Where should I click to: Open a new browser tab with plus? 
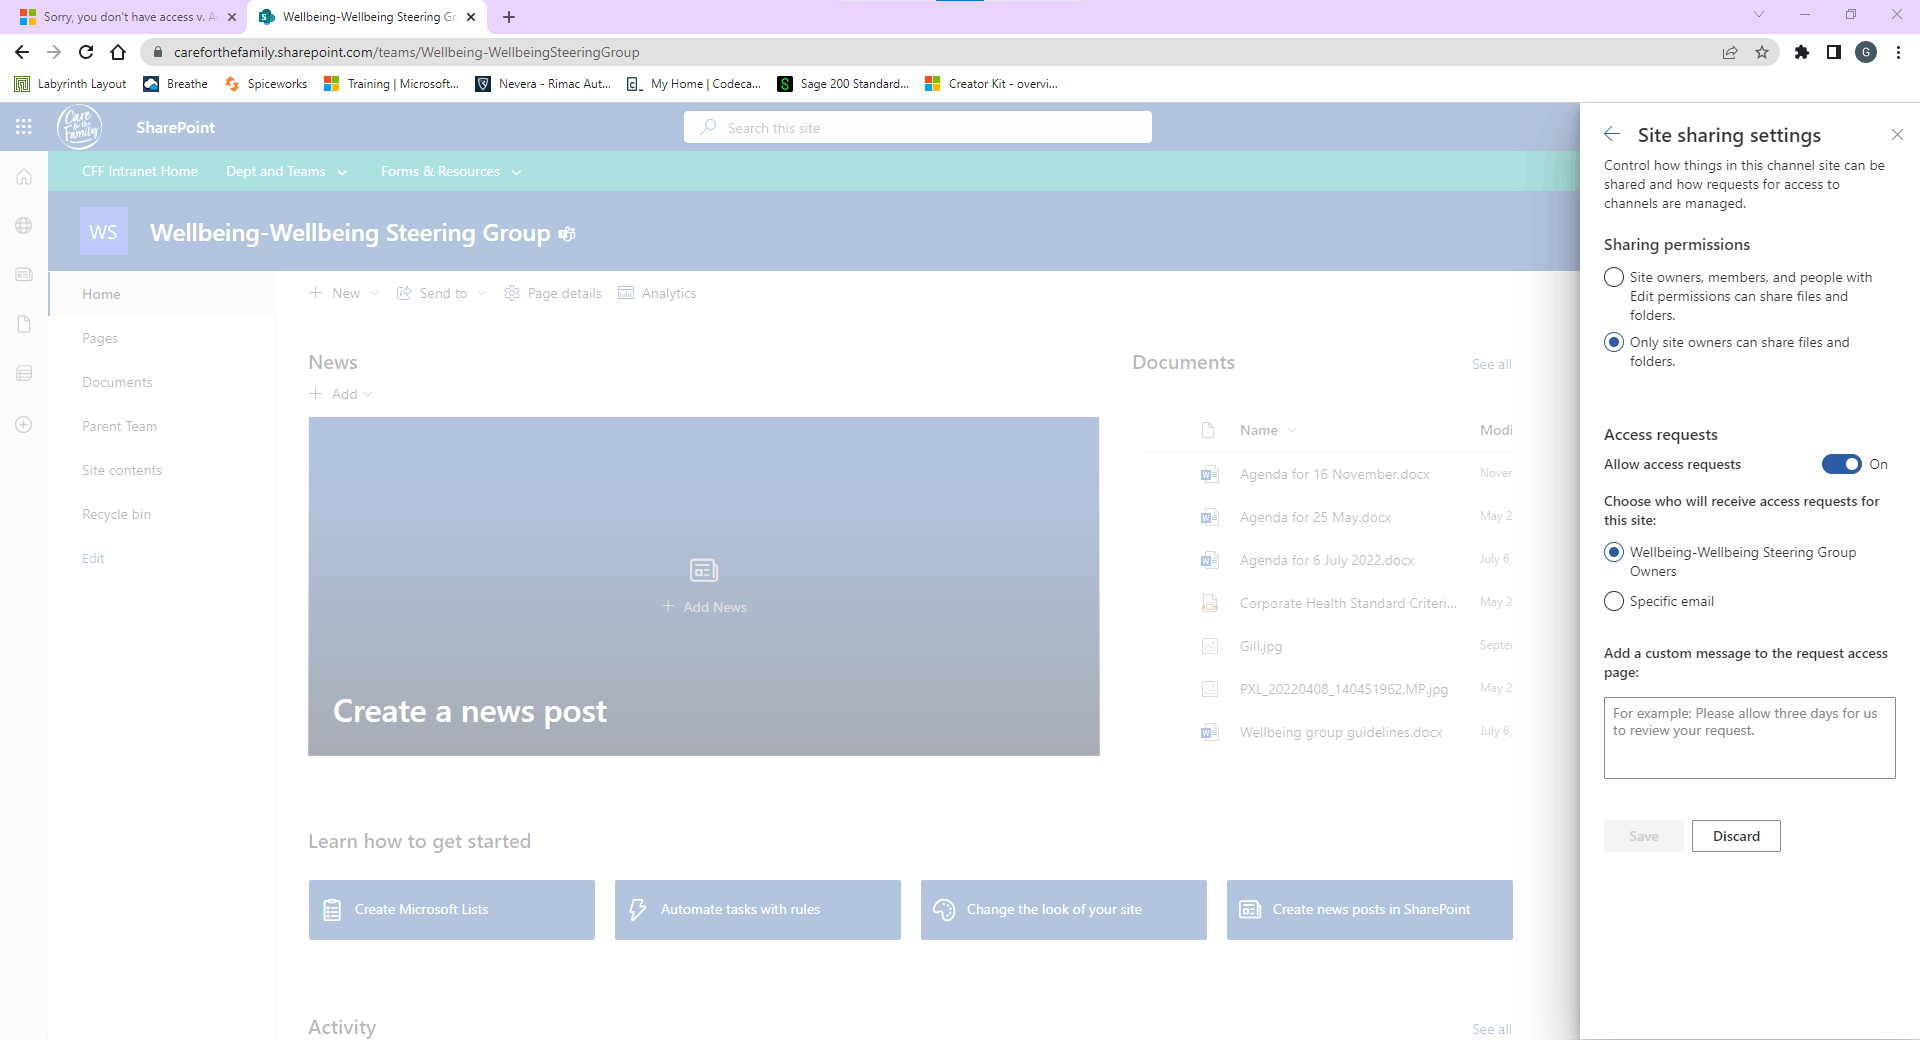(x=509, y=17)
